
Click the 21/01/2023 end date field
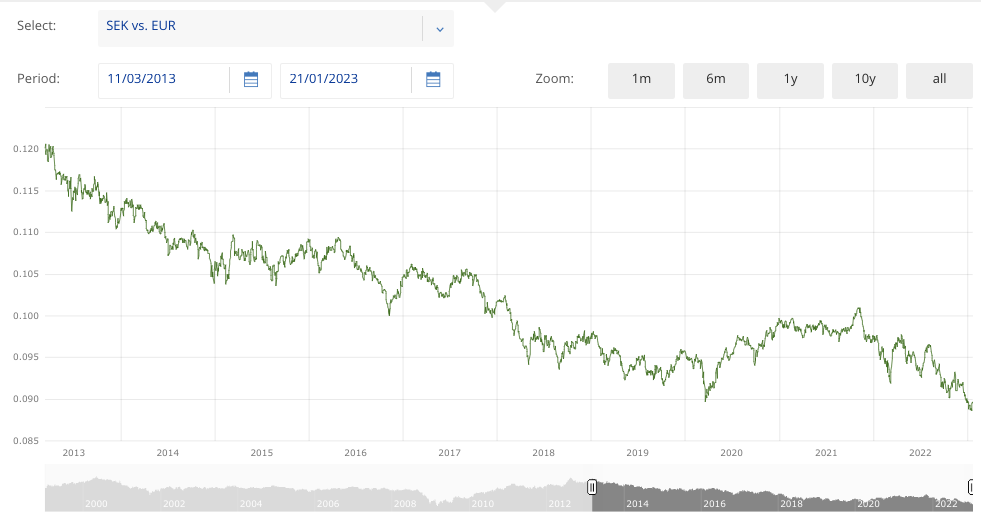tap(345, 80)
